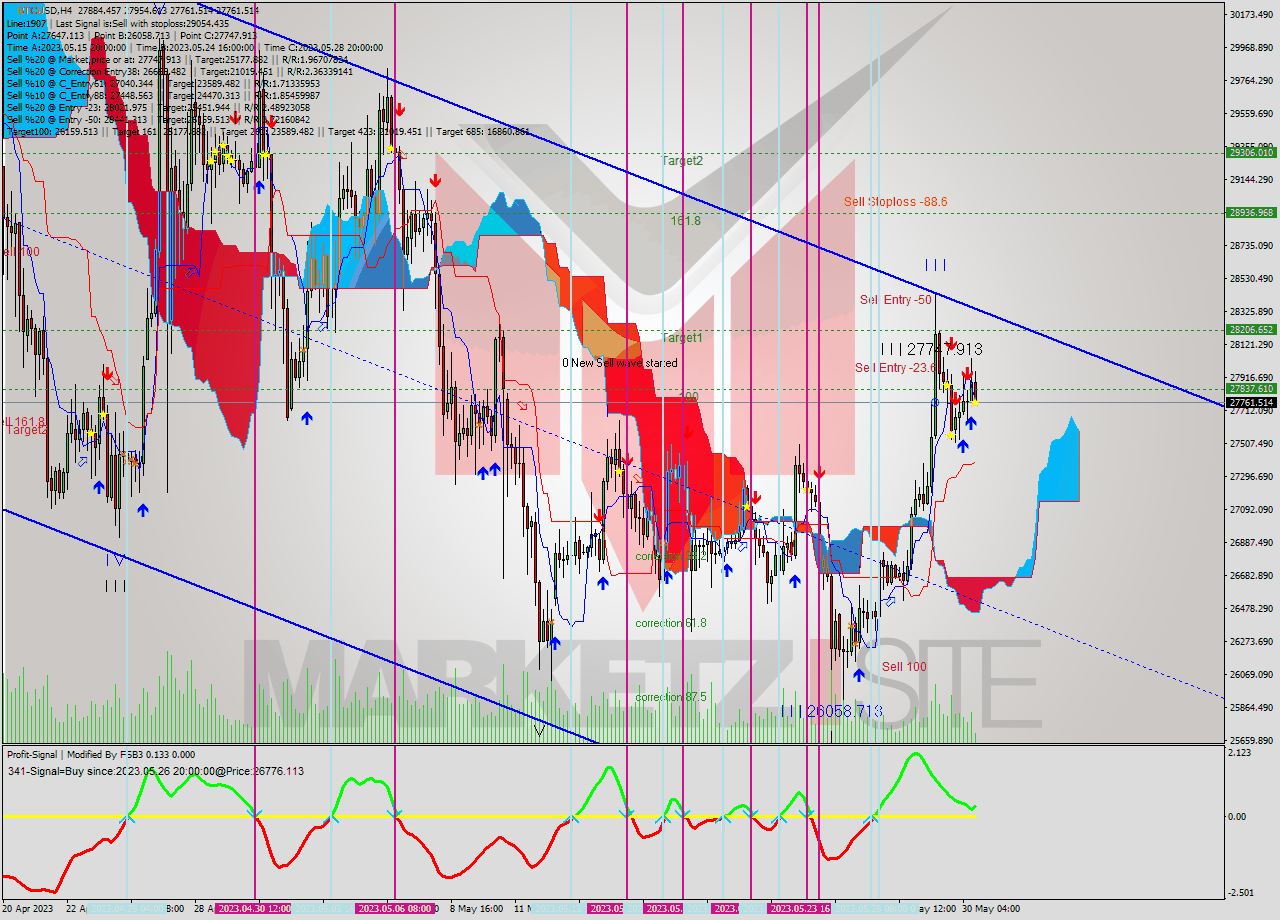Viewport: 1280px width, 920px height.
Task: Select the Sell Entry -23.6 label
Action: point(895,368)
